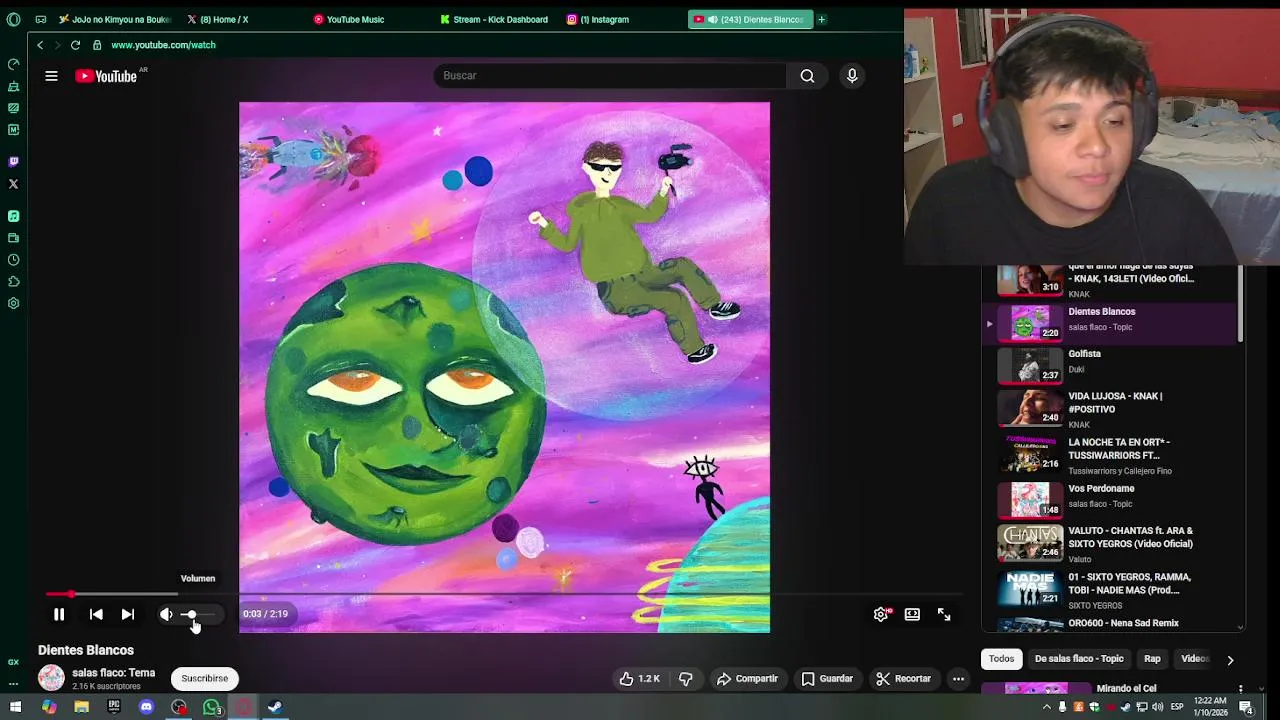
Task: Play 'VALUTO - CHANTAS' from playlist
Action: [1110, 543]
